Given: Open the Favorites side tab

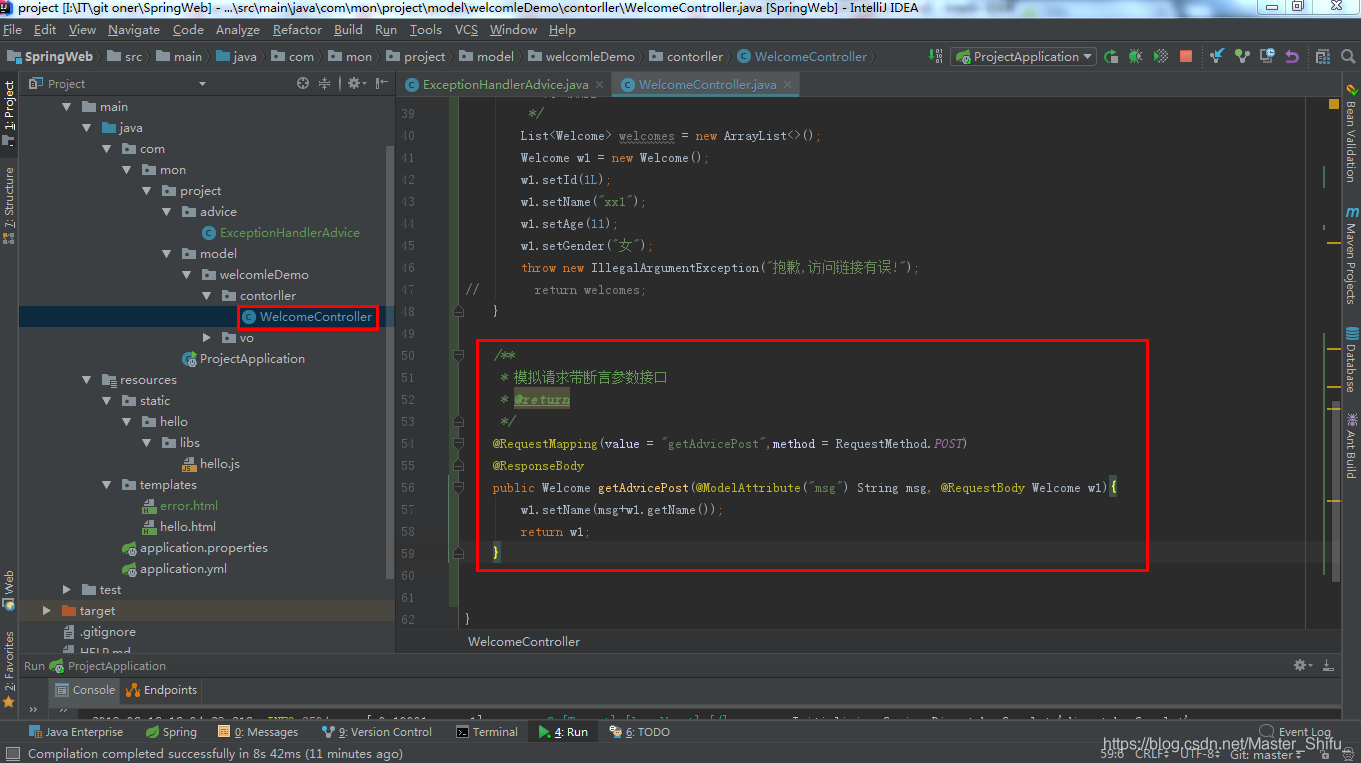Looking at the screenshot, I should tap(9, 669).
